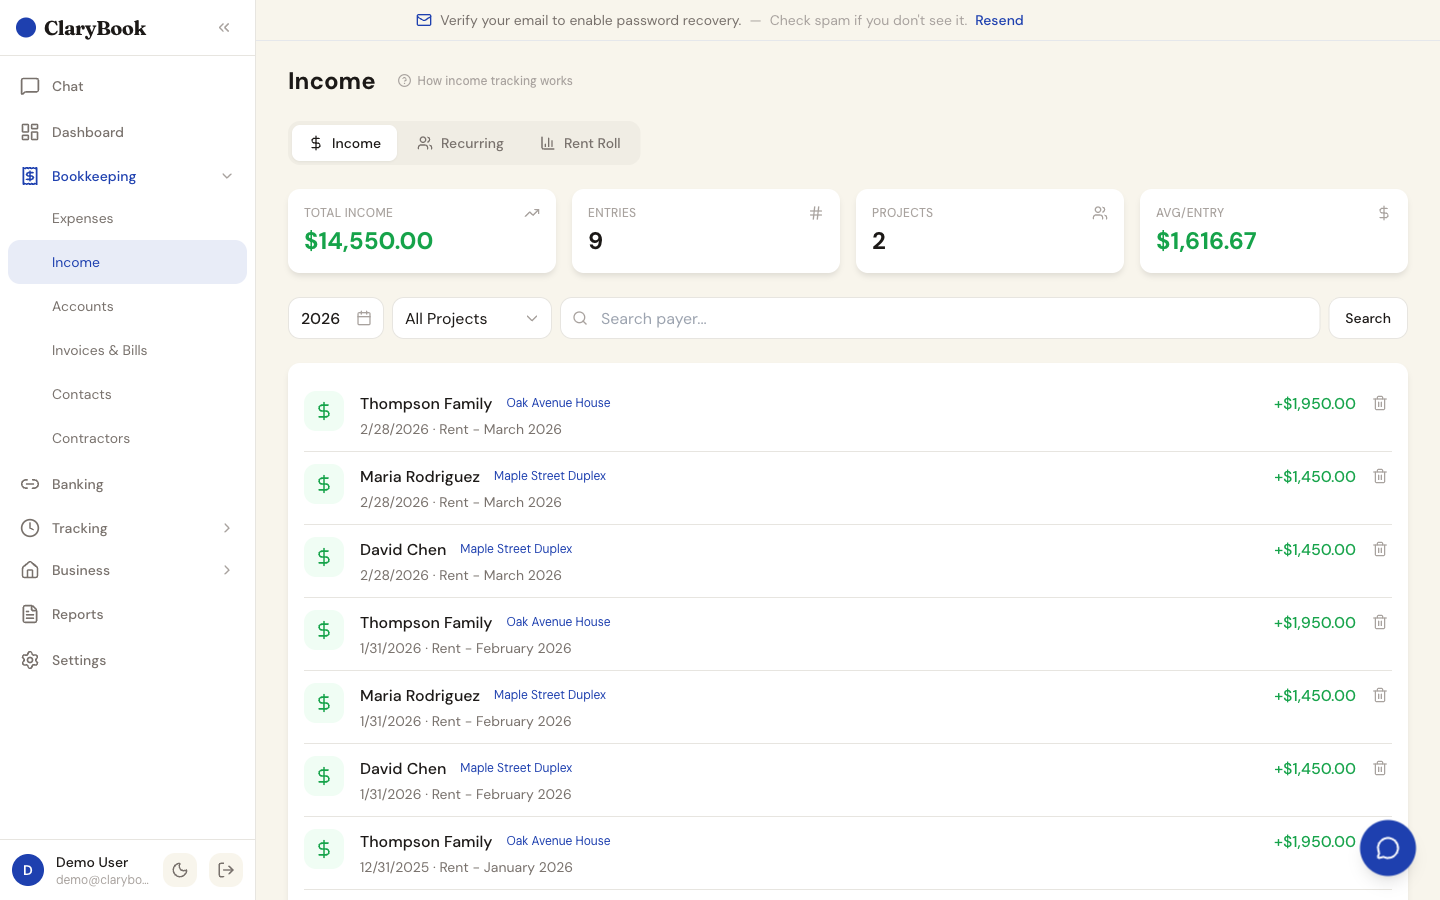Collapse the Bookkeeping section
This screenshot has height=900, width=1440.
click(x=227, y=176)
